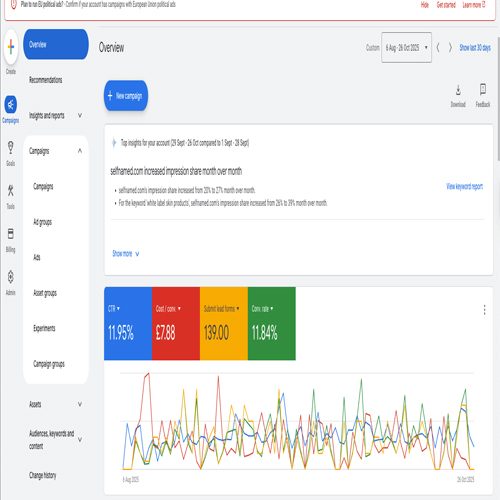Screen dimensions: 500x500
Task: Open the Tools wrench icon
Action: pos(11,191)
